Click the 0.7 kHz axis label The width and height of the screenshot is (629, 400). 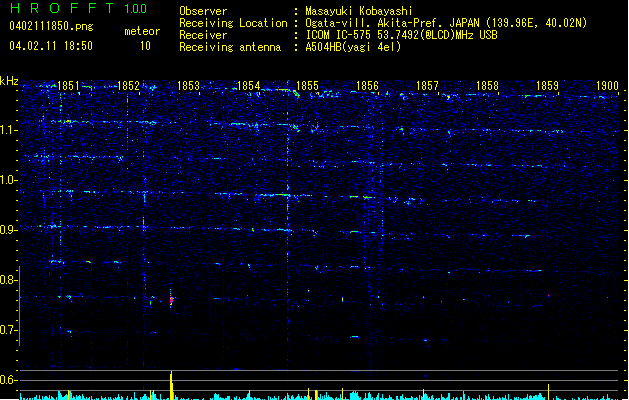8,330
